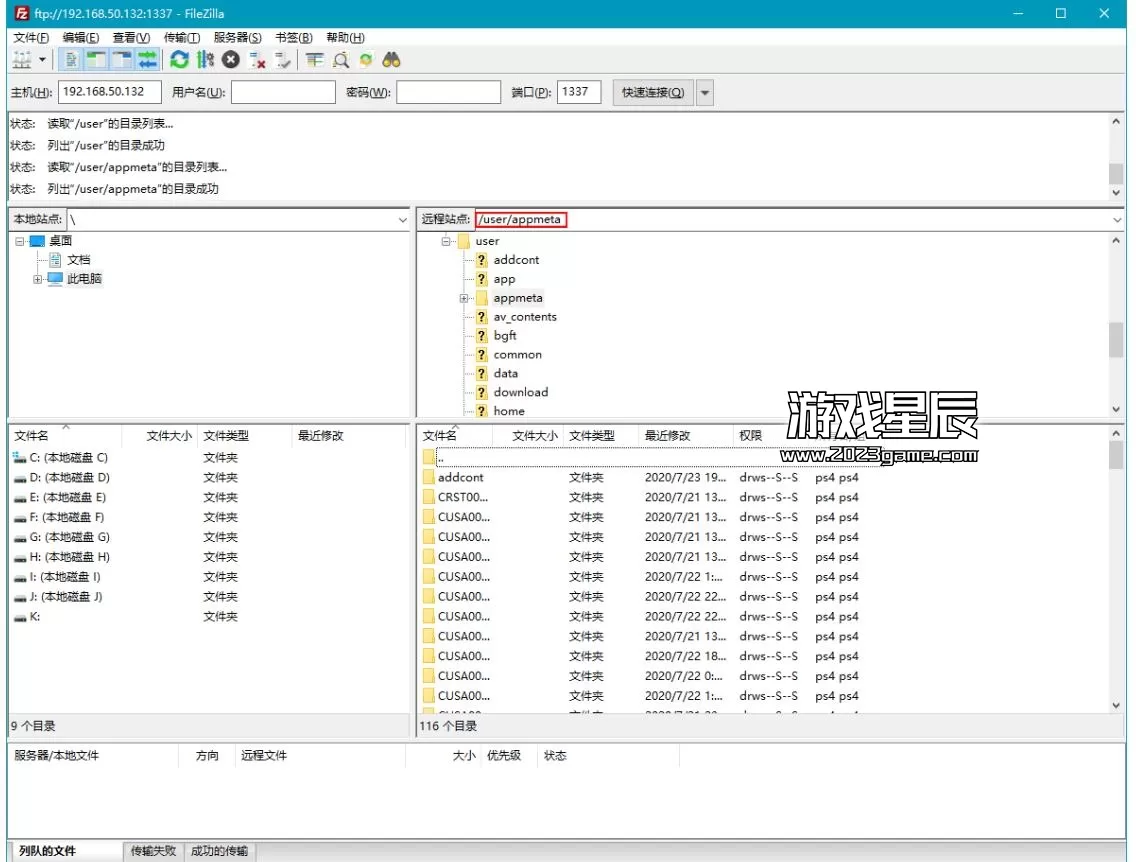The width and height of the screenshot is (1136, 862).
Task: Click the 用户名 input field
Action: pos(283,92)
